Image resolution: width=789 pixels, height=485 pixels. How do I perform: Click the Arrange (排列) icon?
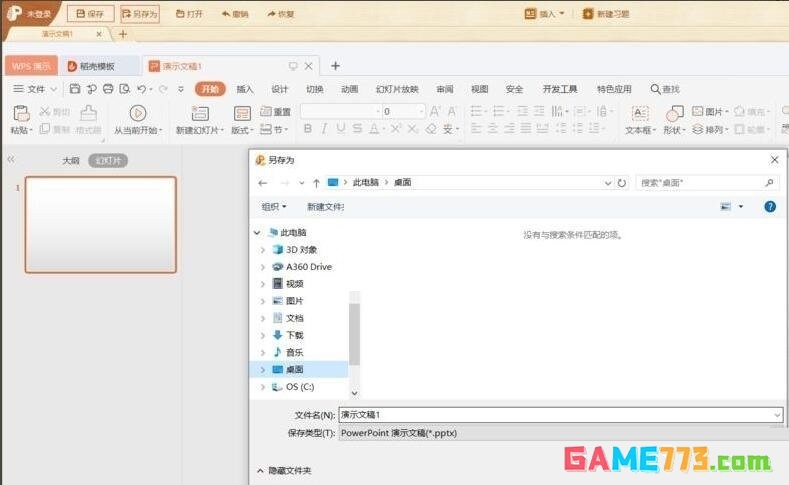point(697,129)
